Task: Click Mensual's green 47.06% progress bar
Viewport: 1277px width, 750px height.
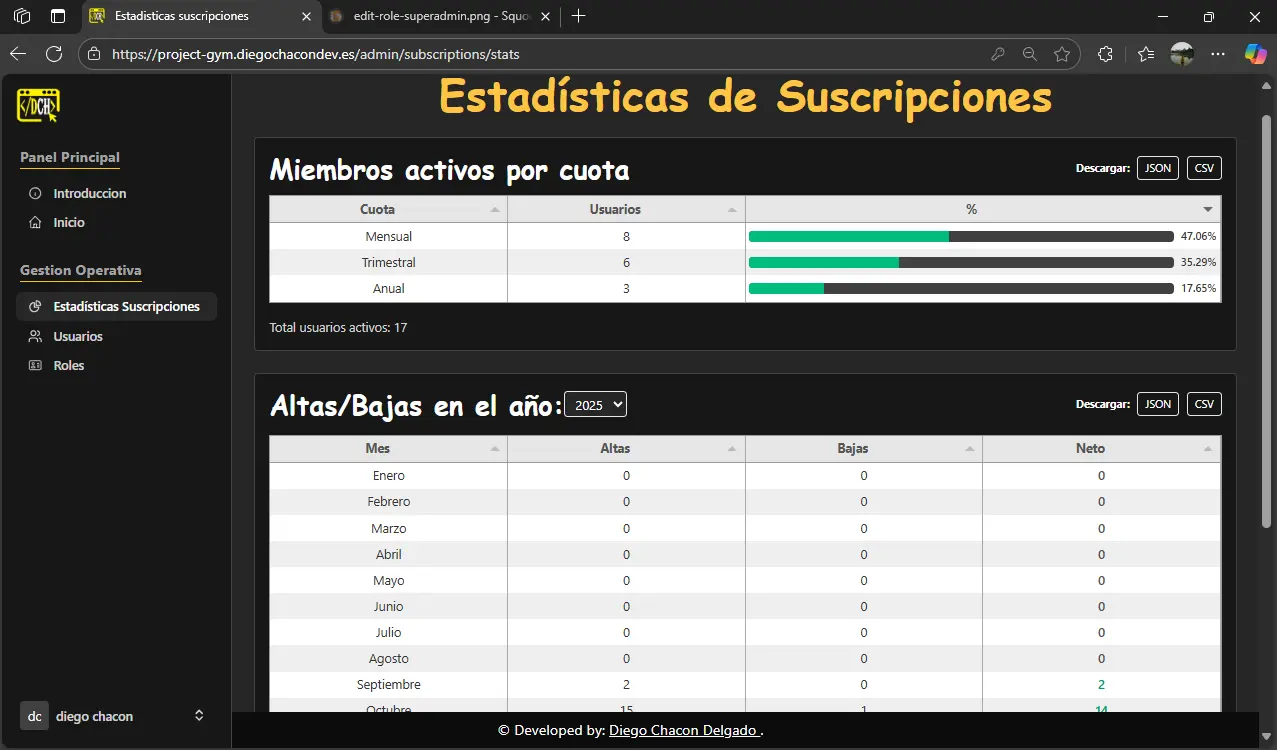Action: (848, 236)
